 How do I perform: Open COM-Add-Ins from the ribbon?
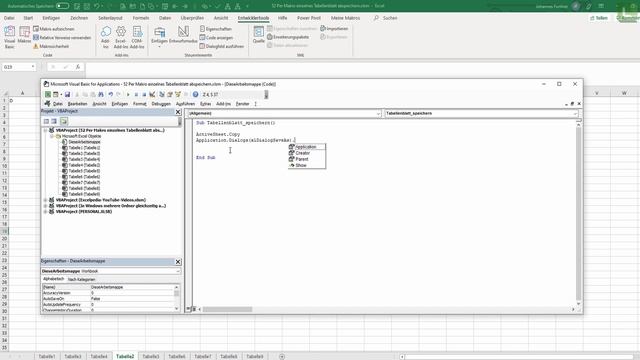click(137, 38)
